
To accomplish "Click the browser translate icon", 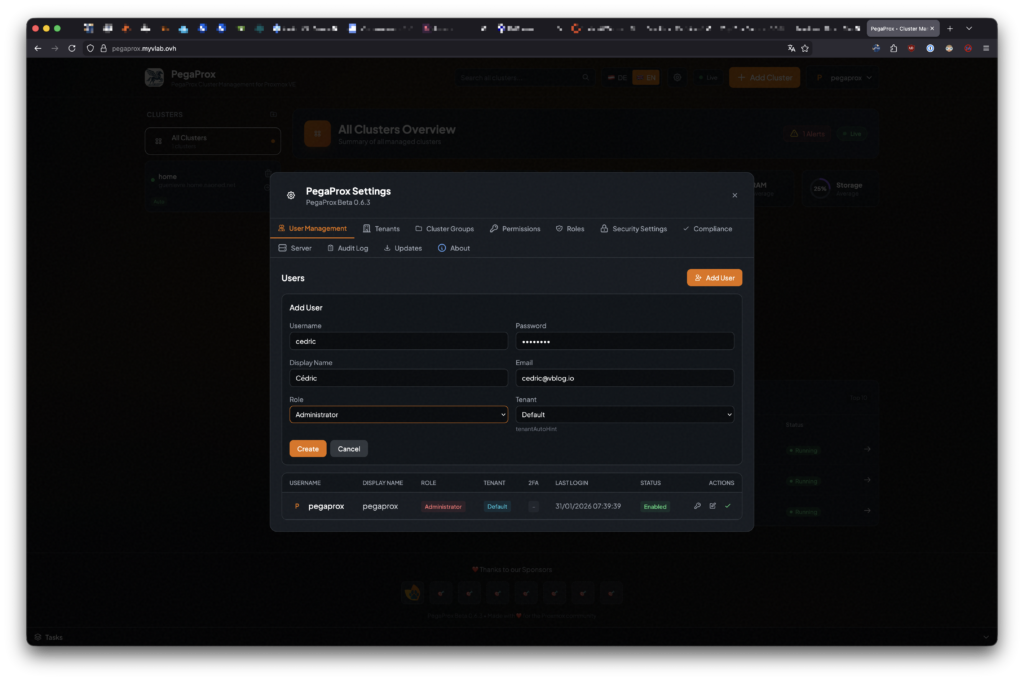I will [x=791, y=48].
